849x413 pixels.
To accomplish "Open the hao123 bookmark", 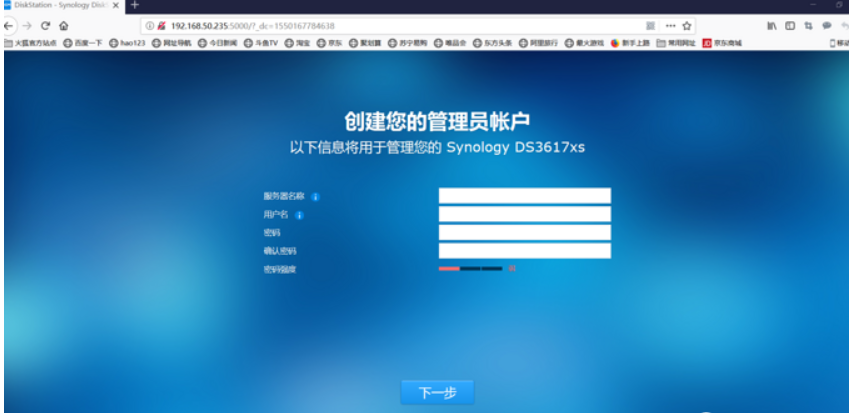I will (127, 43).
